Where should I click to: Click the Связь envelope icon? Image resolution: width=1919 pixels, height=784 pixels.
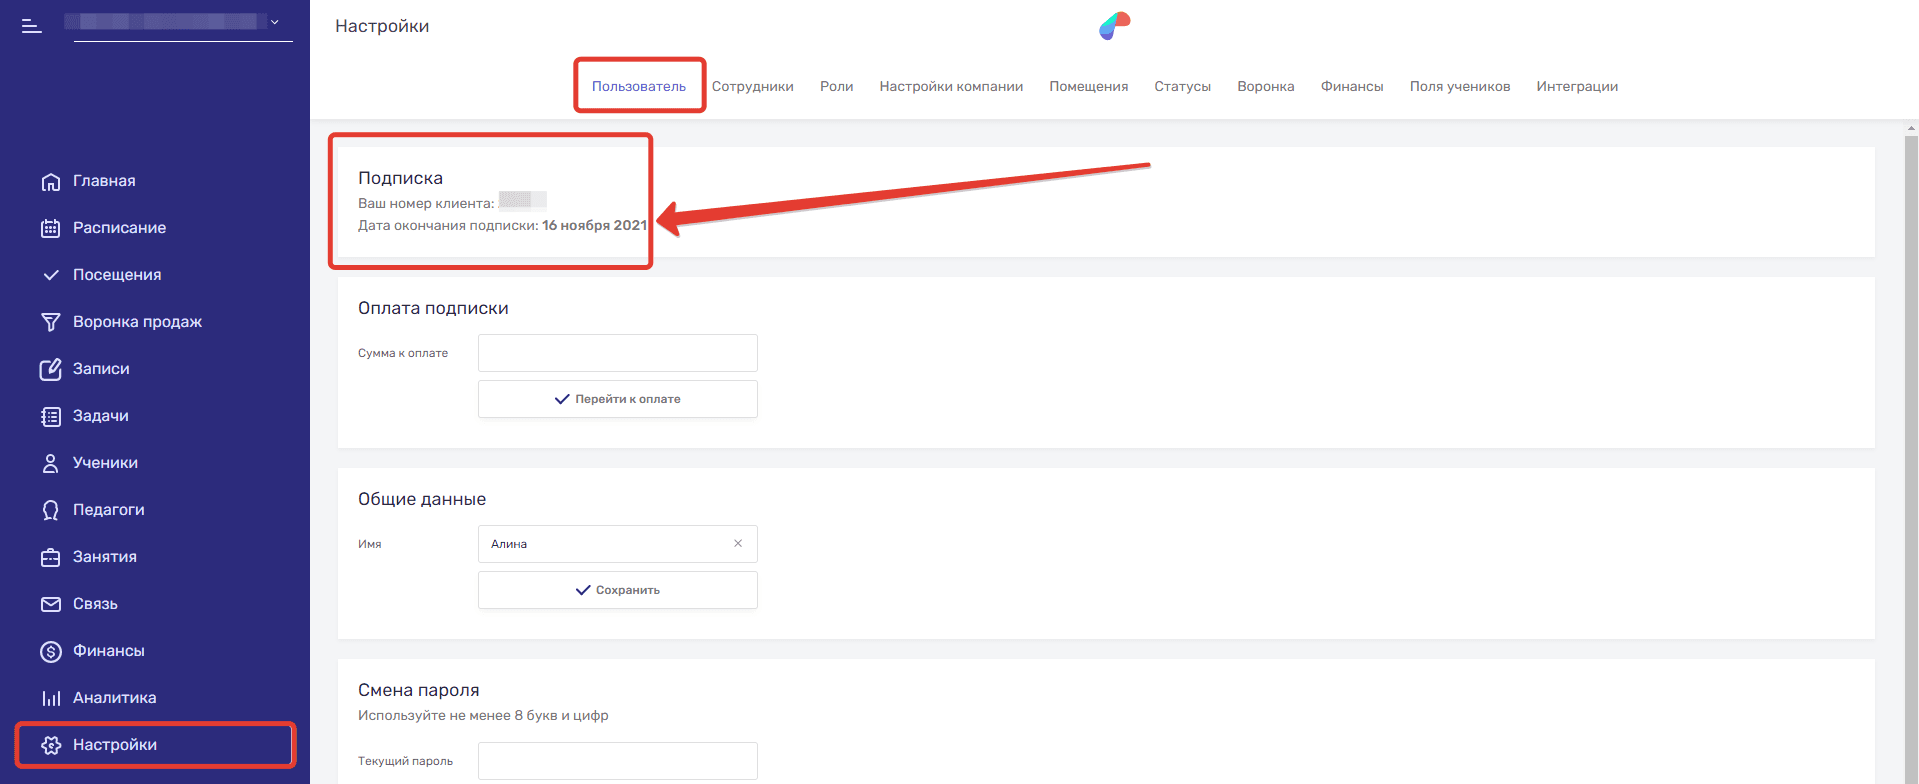pos(50,604)
